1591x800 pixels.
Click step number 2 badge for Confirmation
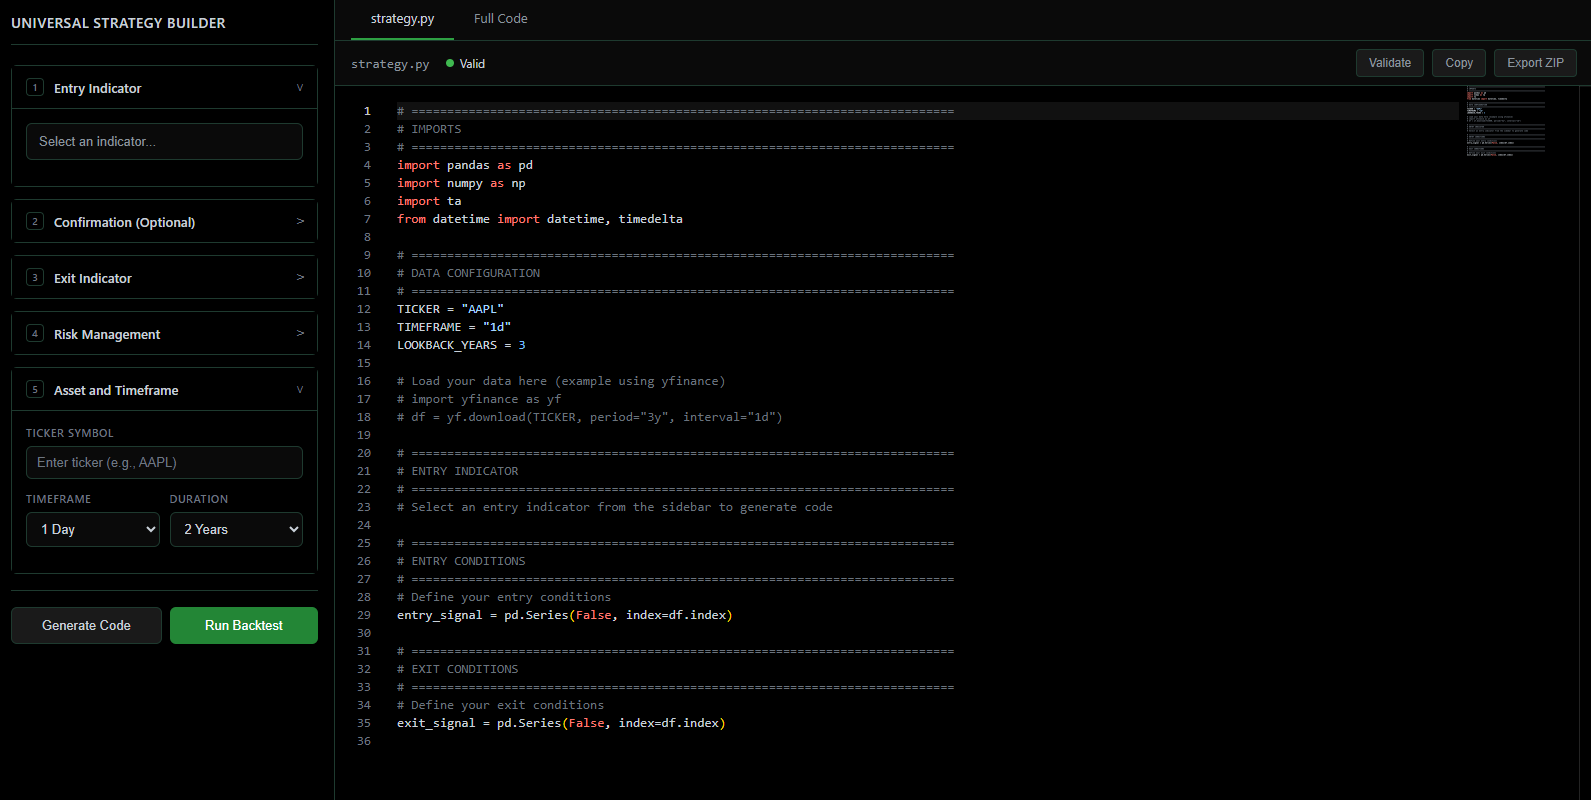click(x=35, y=221)
